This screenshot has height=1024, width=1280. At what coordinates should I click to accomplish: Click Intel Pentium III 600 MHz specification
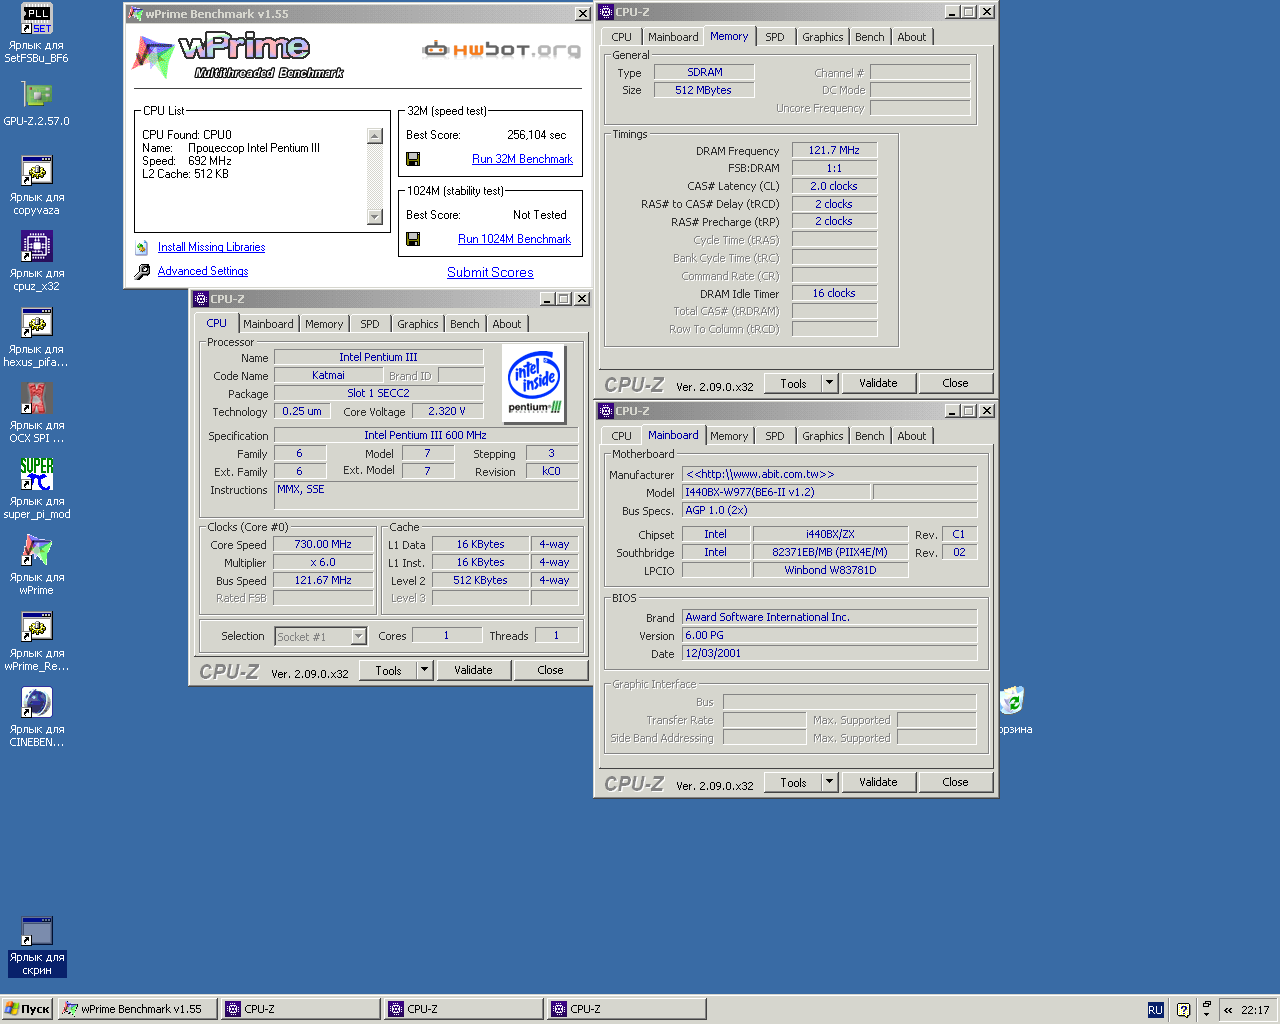coord(425,435)
